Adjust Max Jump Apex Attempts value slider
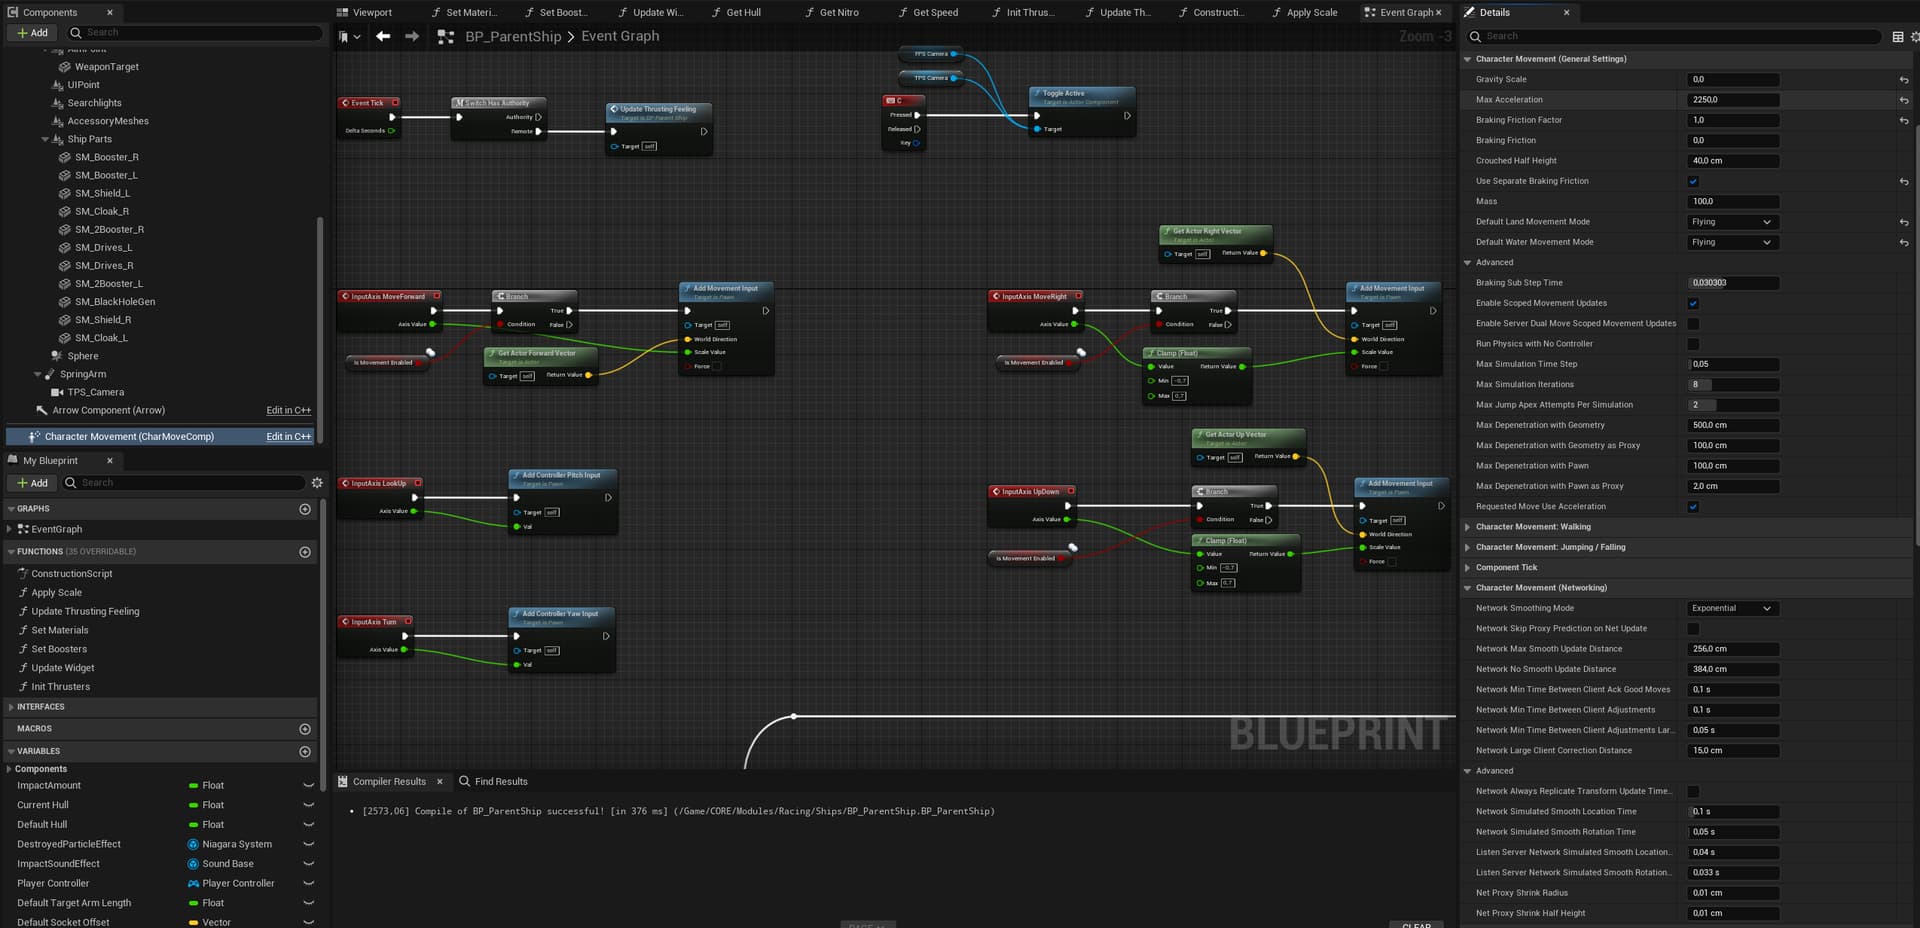This screenshot has height=928, width=1920. [1732, 405]
